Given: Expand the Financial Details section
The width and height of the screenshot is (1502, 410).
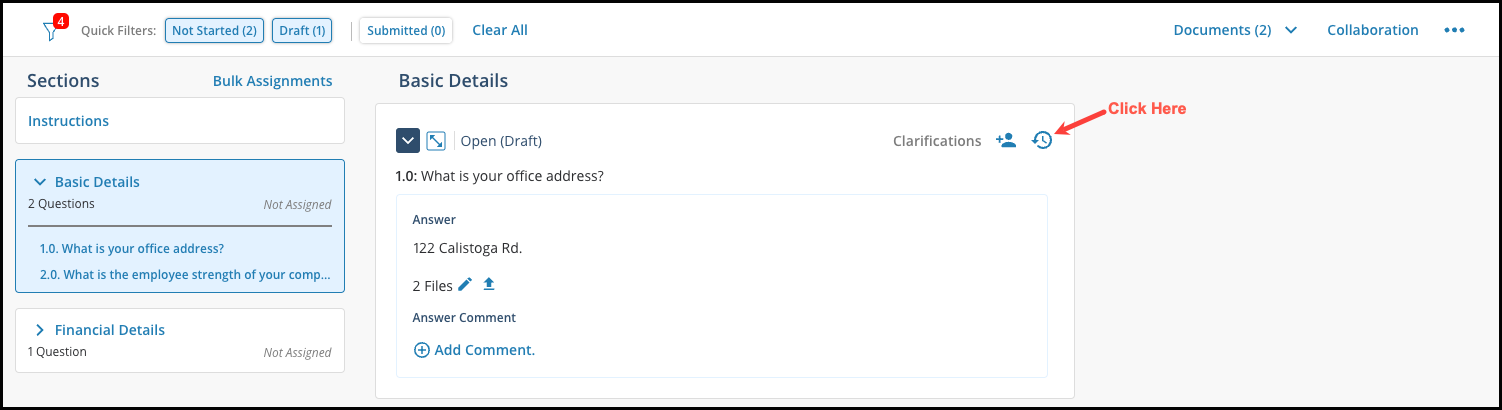Looking at the screenshot, I should click(x=40, y=330).
